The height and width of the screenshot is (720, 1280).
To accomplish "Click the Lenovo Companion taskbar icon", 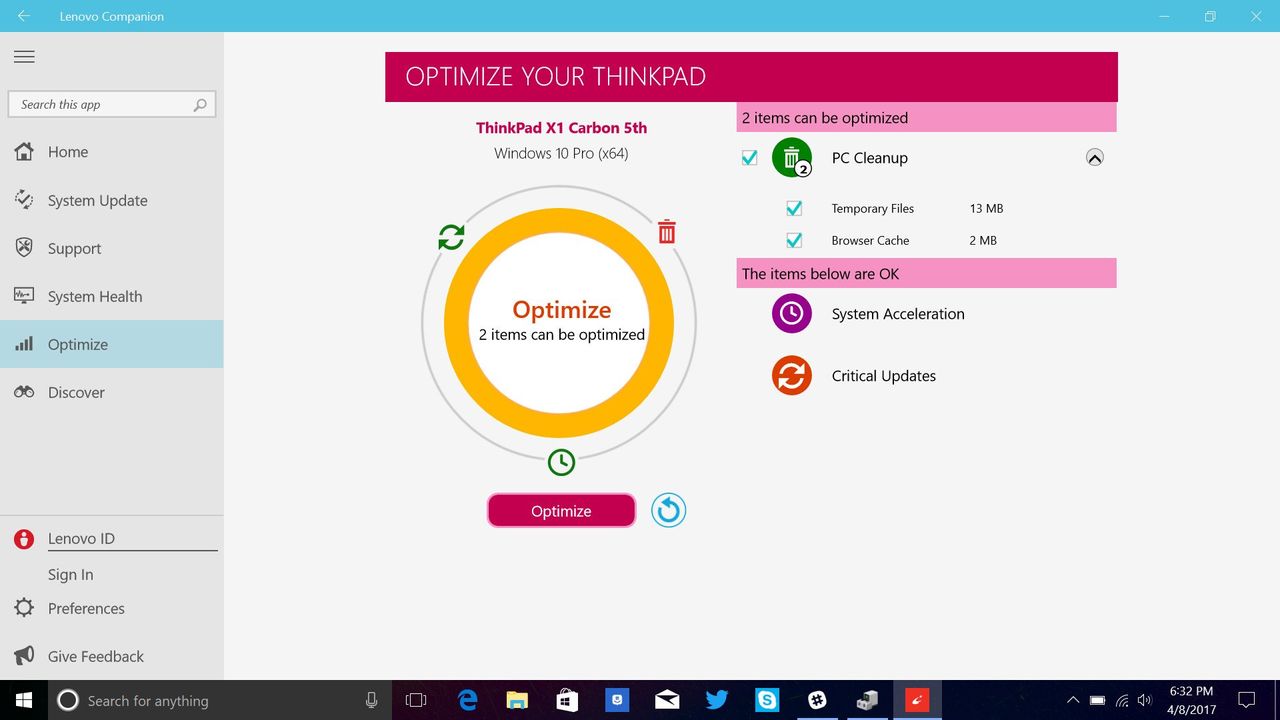I will pyautogui.click(x=917, y=700).
